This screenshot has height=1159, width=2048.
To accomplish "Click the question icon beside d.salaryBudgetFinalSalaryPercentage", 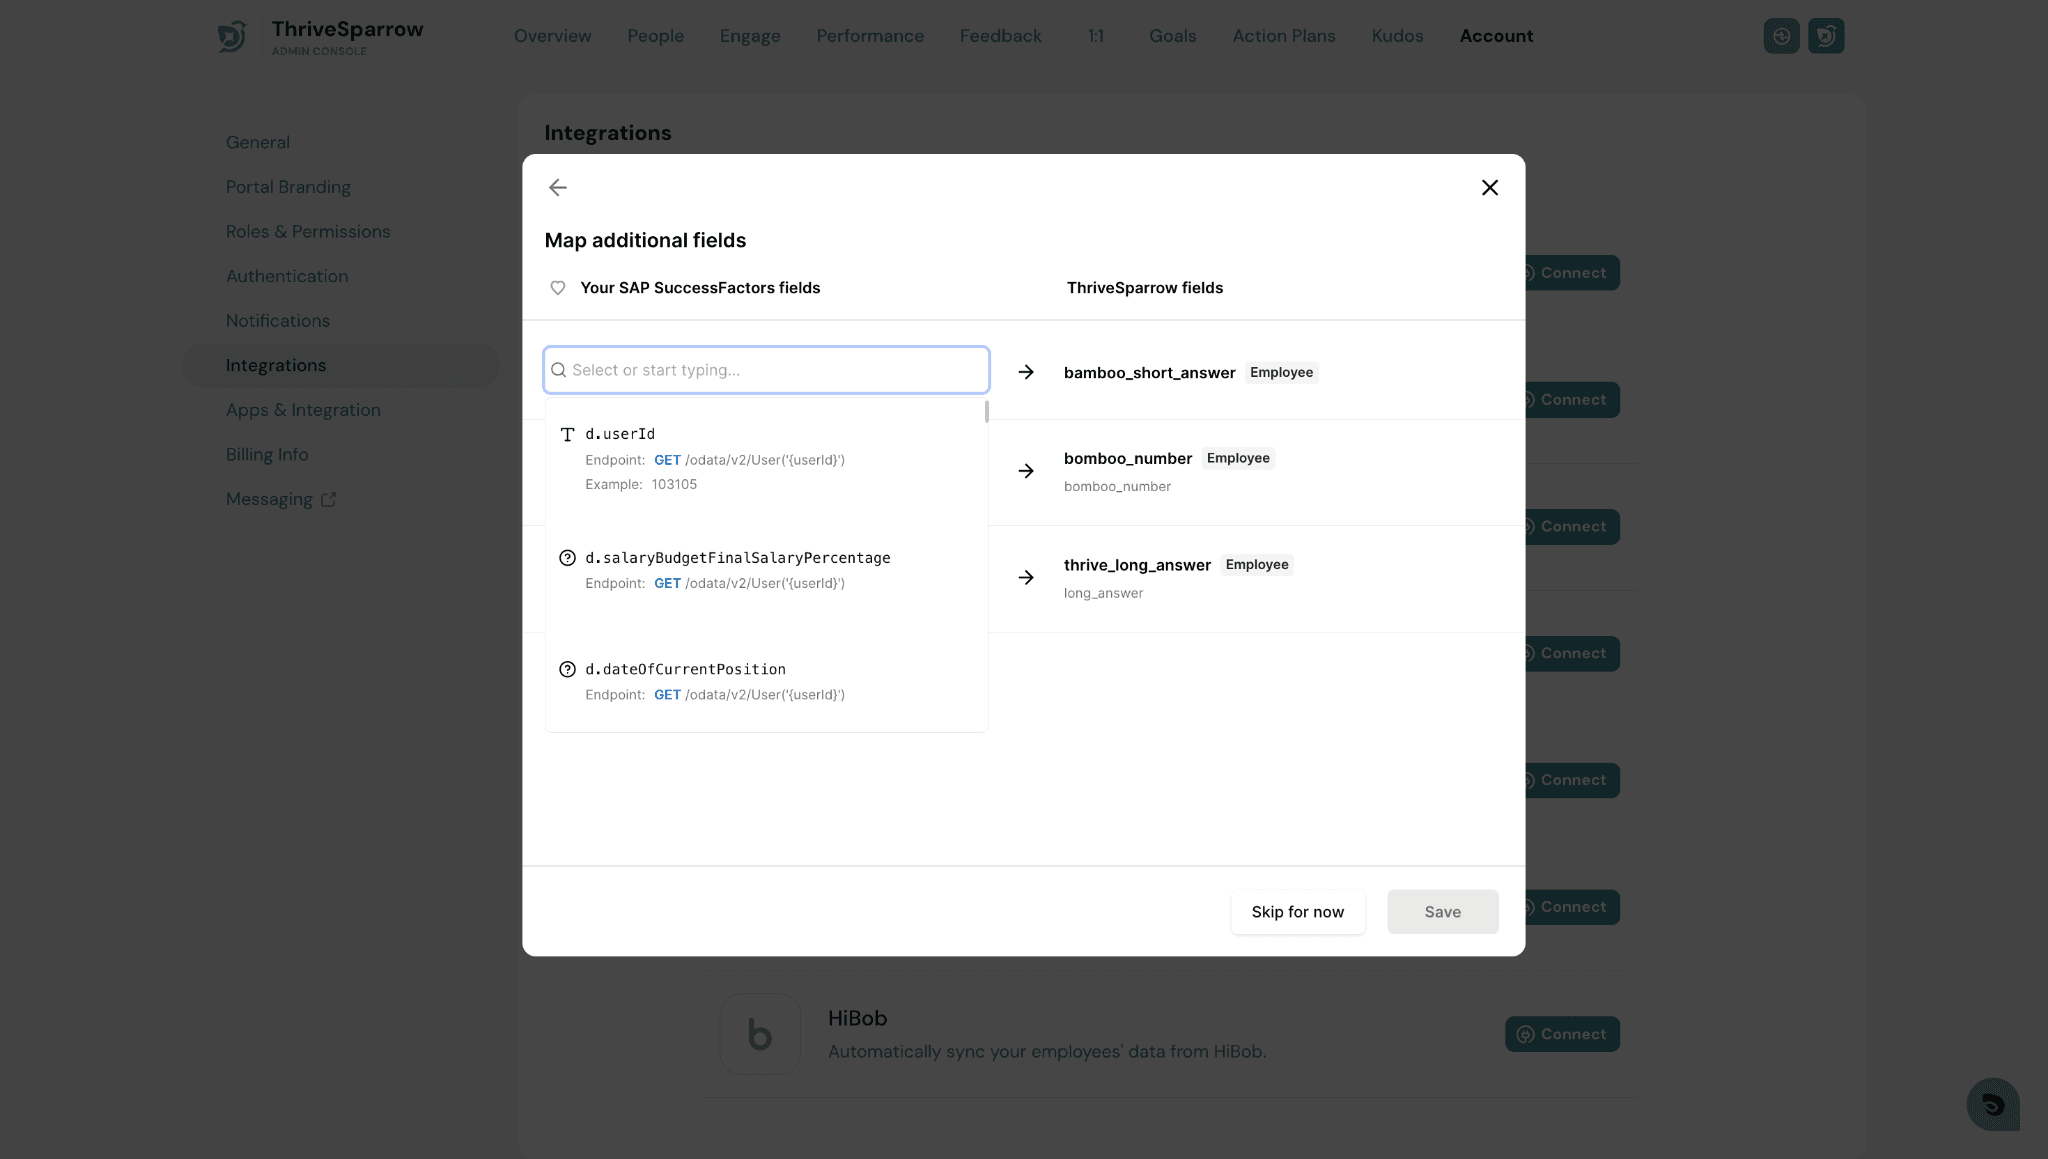I will [x=567, y=558].
